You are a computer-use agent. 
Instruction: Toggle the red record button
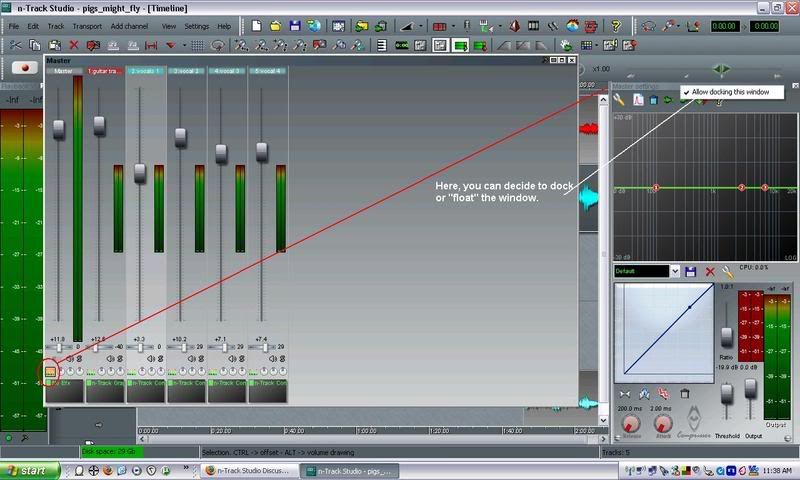[x=24, y=68]
